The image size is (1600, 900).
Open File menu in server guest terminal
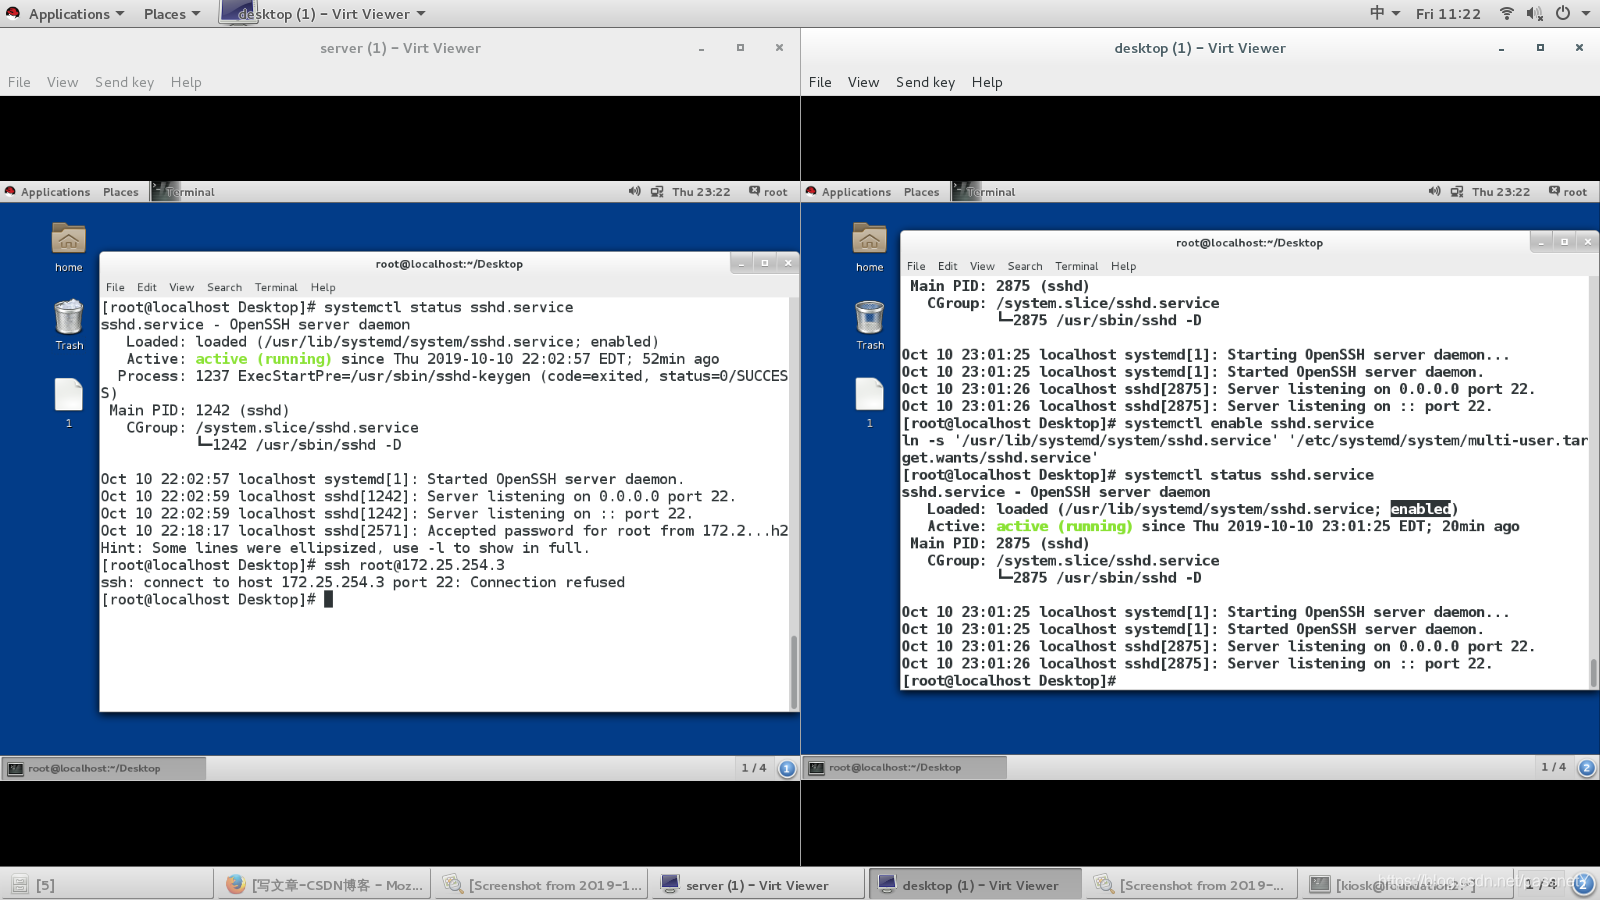(115, 287)
